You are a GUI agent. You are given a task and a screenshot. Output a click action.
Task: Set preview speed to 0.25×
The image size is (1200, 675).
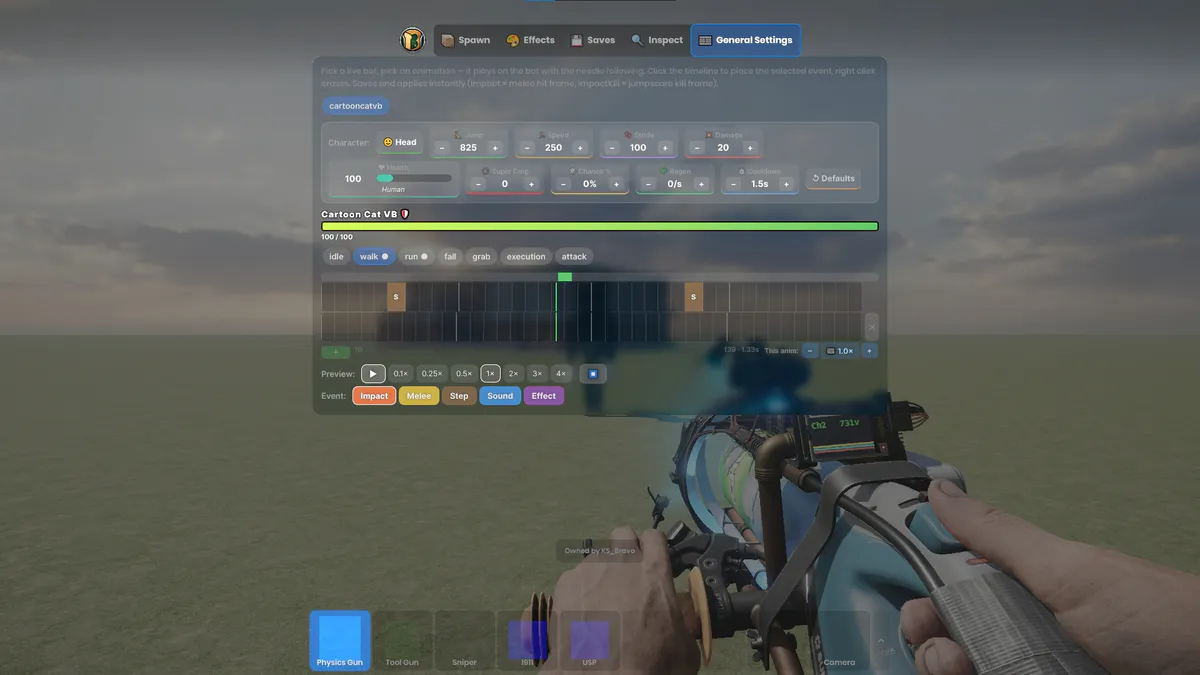pos(432,374)
